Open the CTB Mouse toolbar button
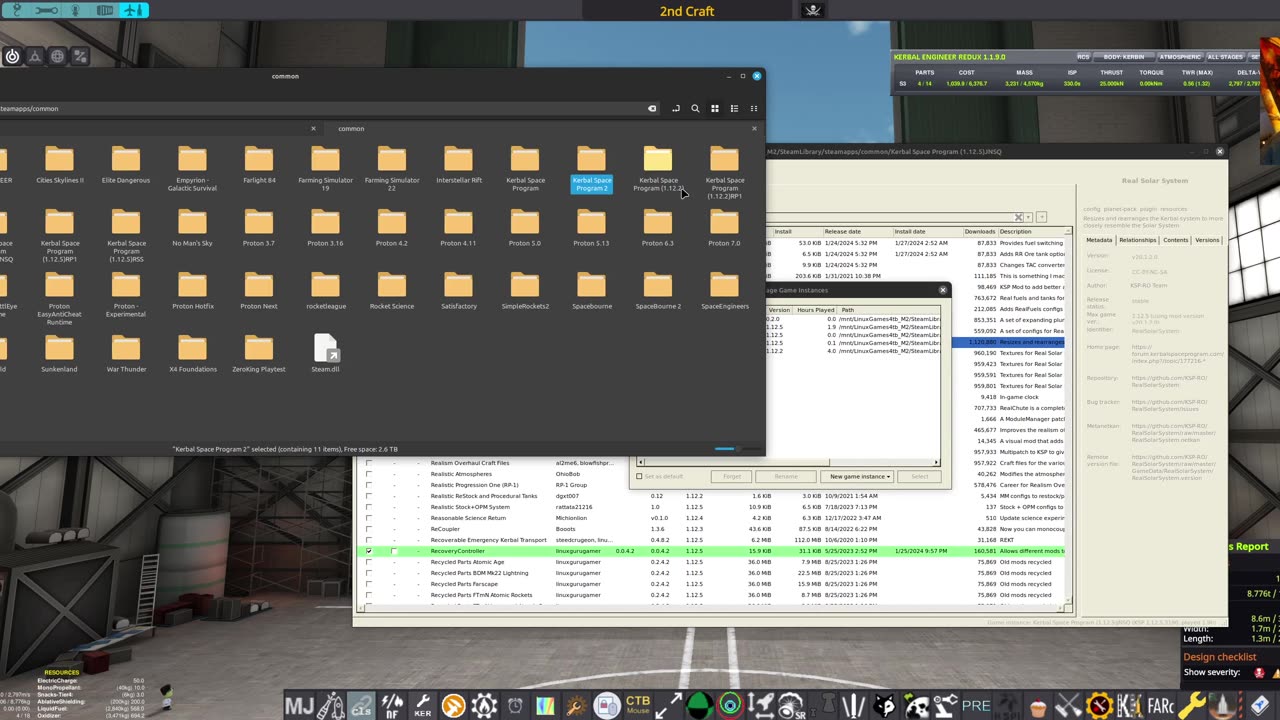Screen dimensions: 1280x720 (638, 706)
